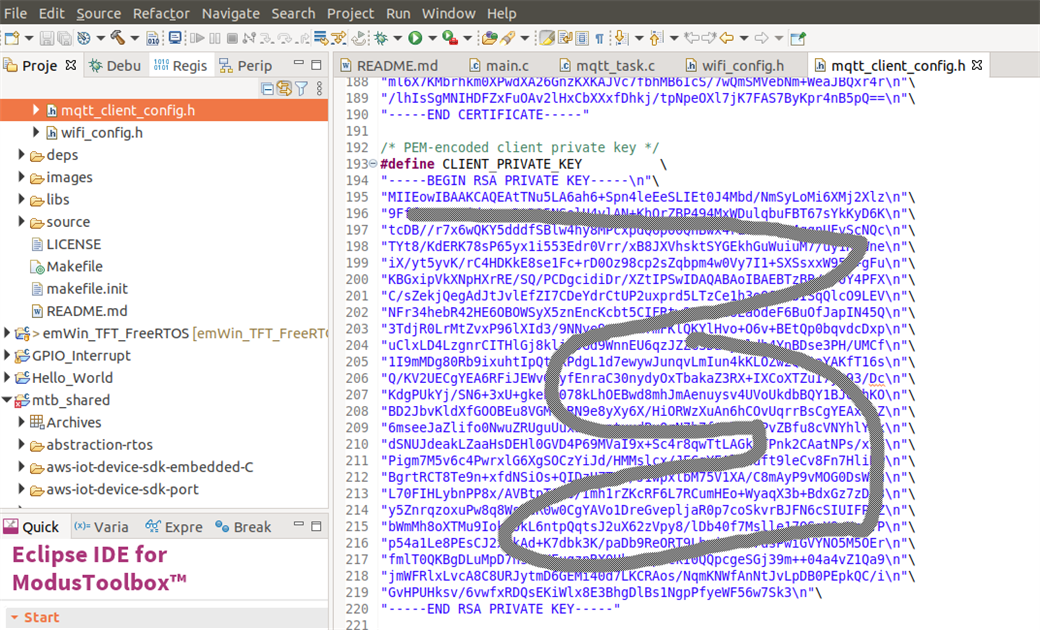Click the Build hammer icon
The image size is (1040, 630).
coord(117,38)
